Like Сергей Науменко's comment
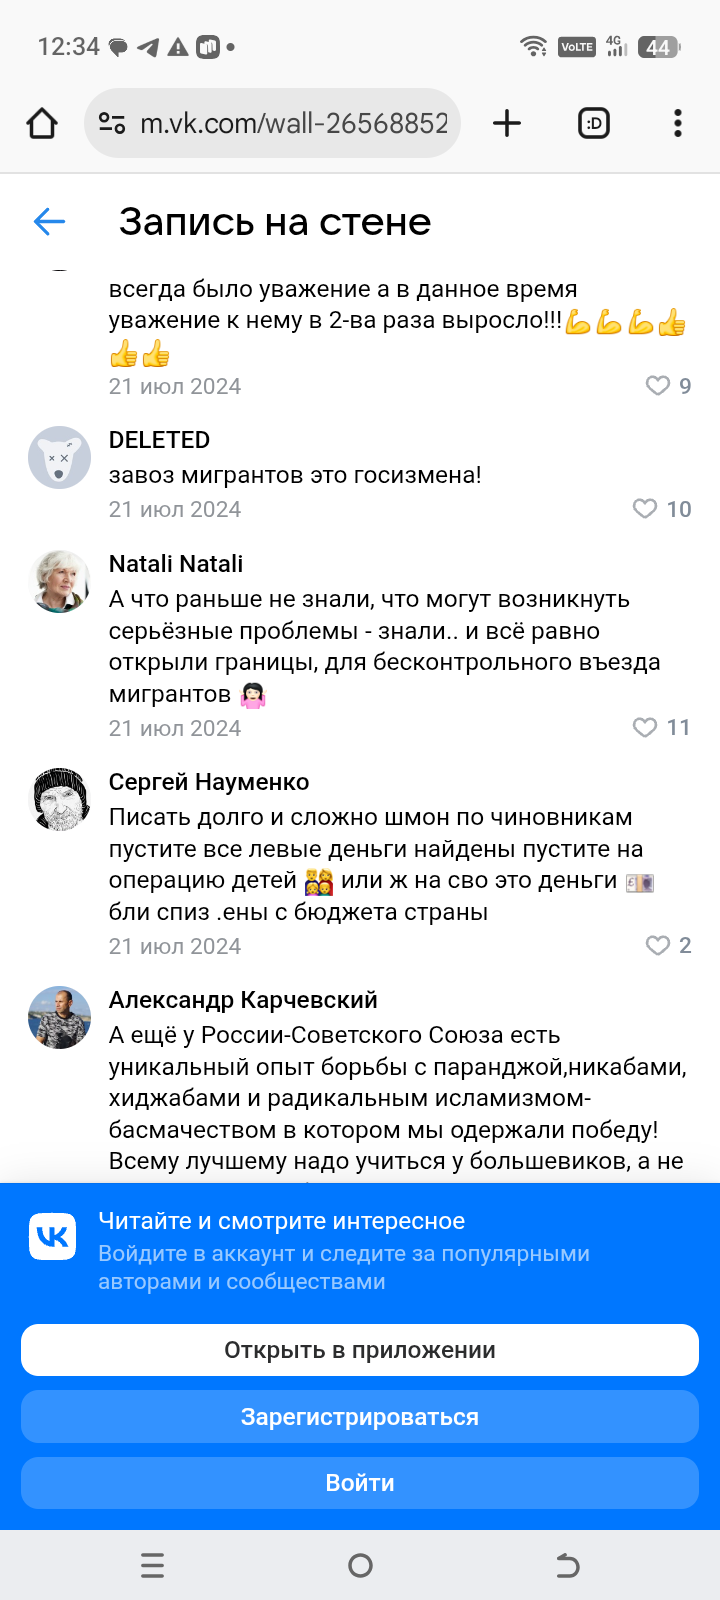Screen dimensions: 720x1600 657,946
